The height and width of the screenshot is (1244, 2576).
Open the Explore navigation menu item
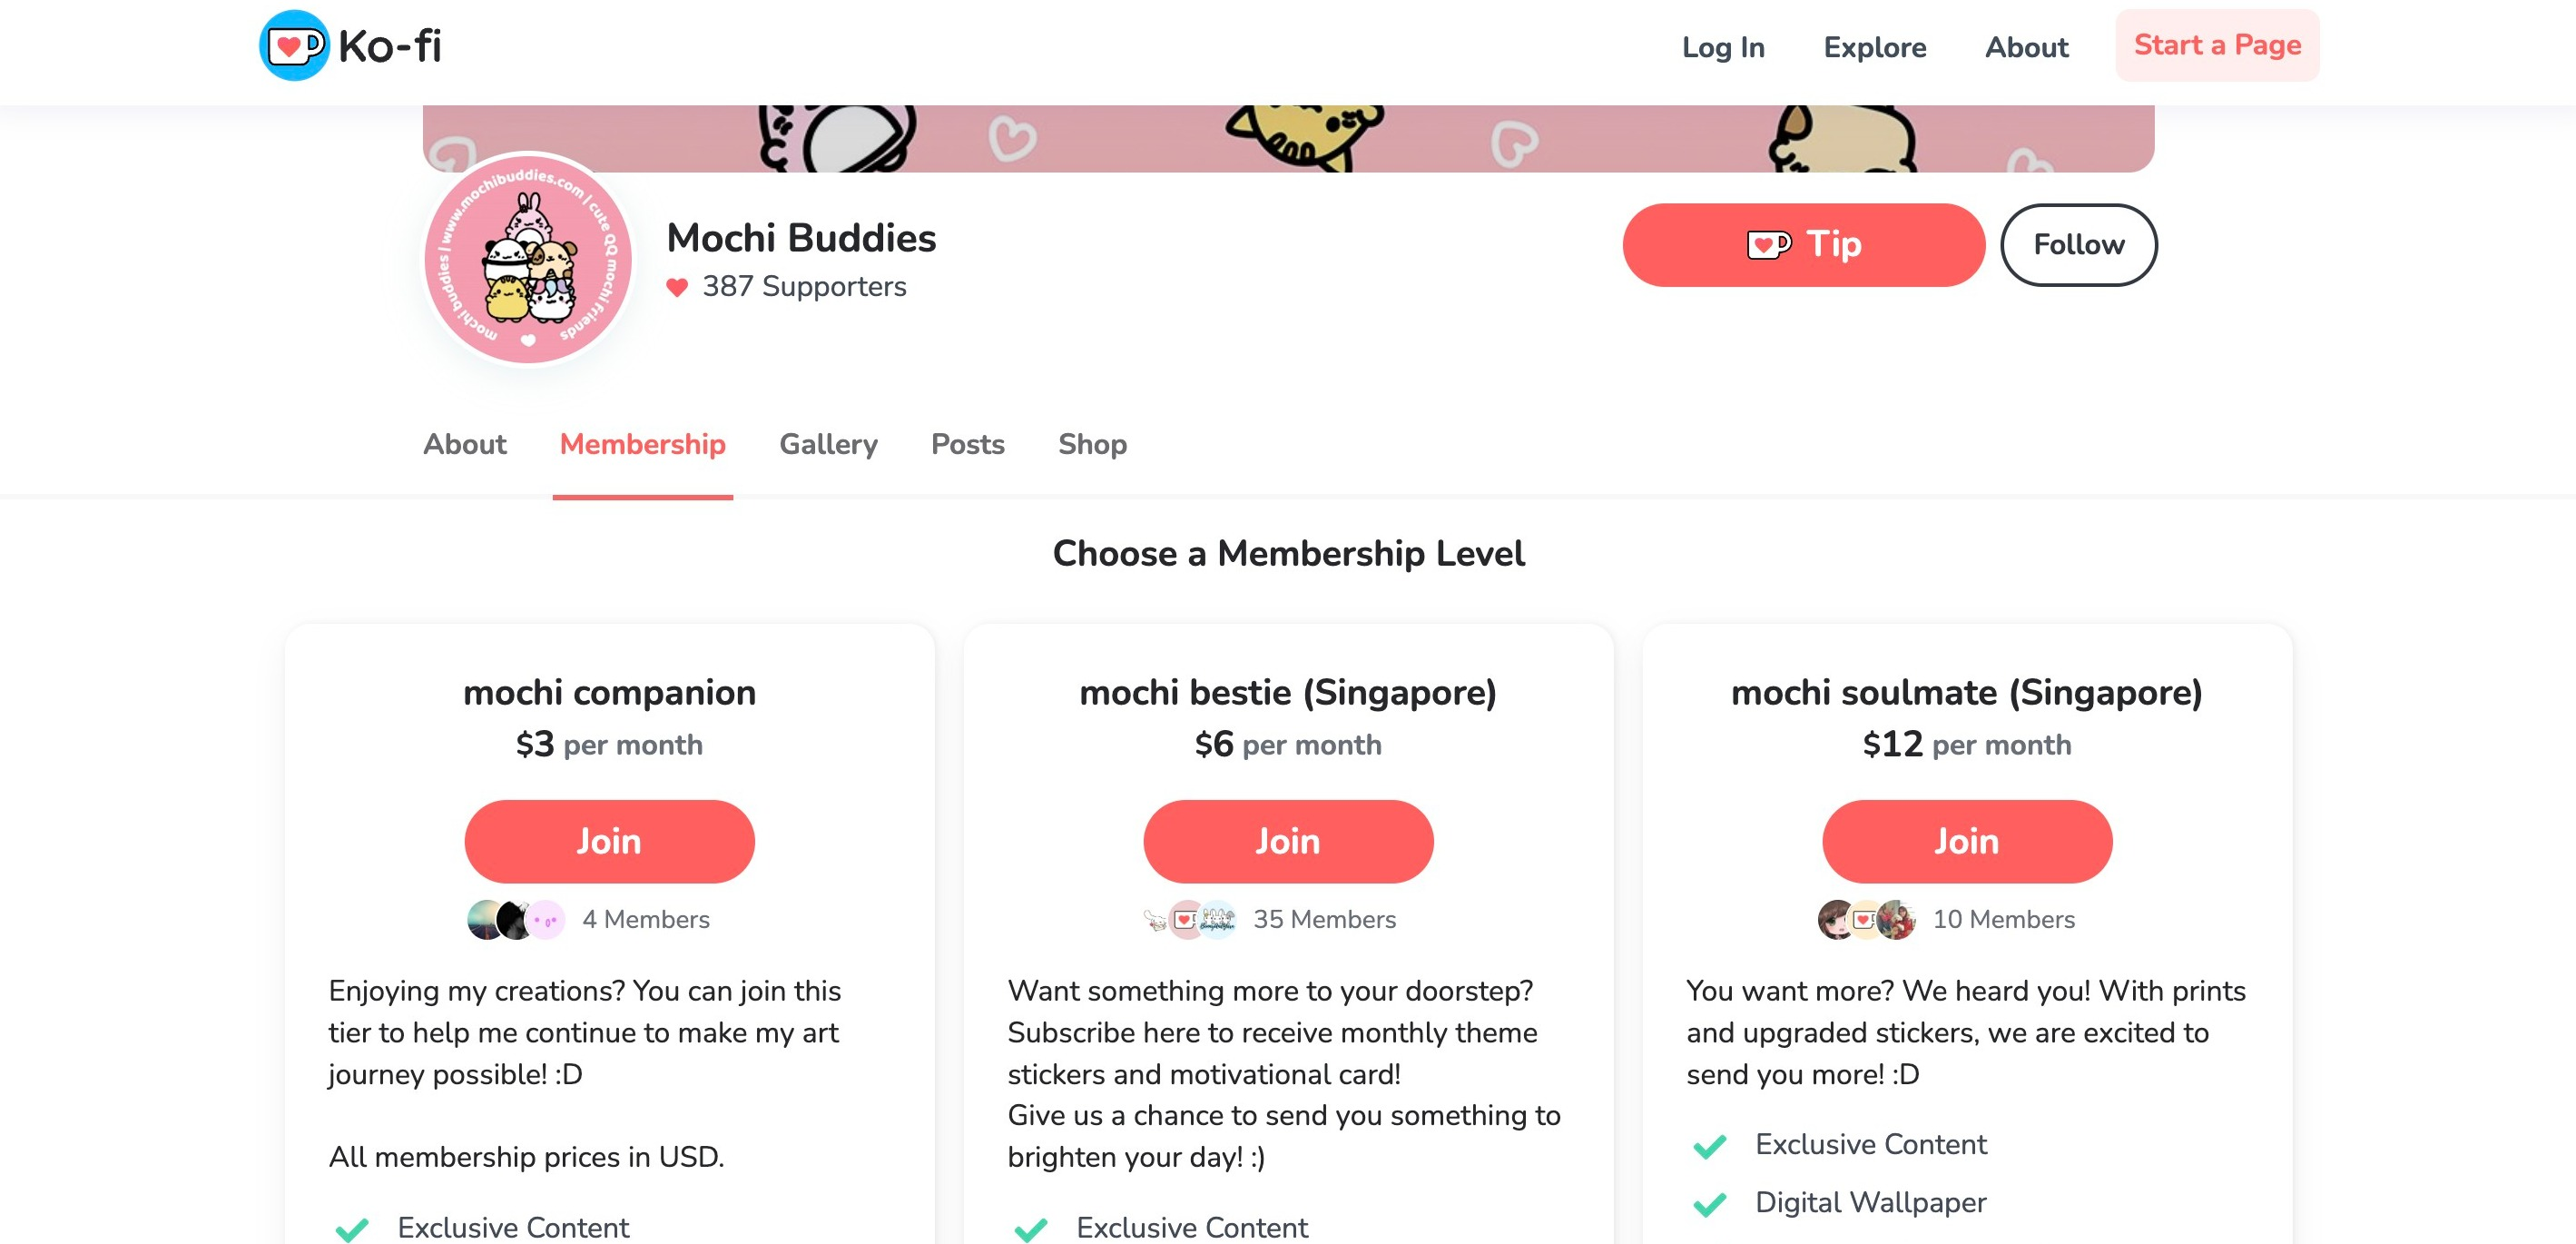point(1874,44)
